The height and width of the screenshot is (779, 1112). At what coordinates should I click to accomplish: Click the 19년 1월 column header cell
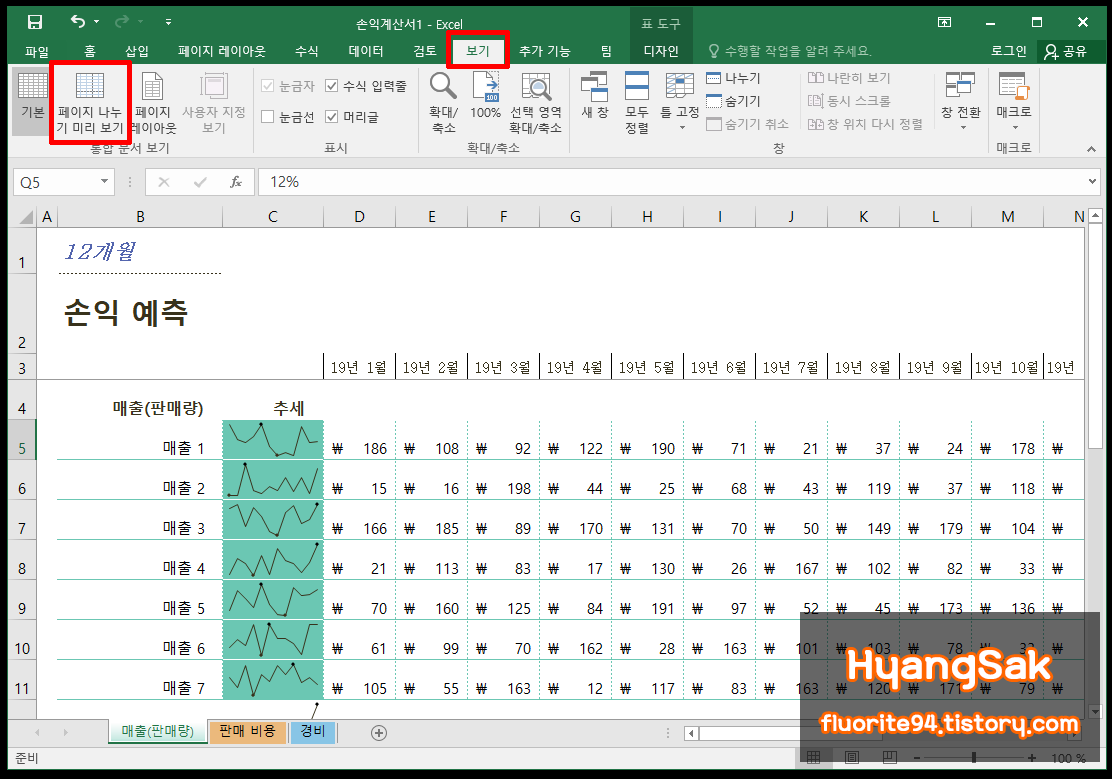(360, 368)
